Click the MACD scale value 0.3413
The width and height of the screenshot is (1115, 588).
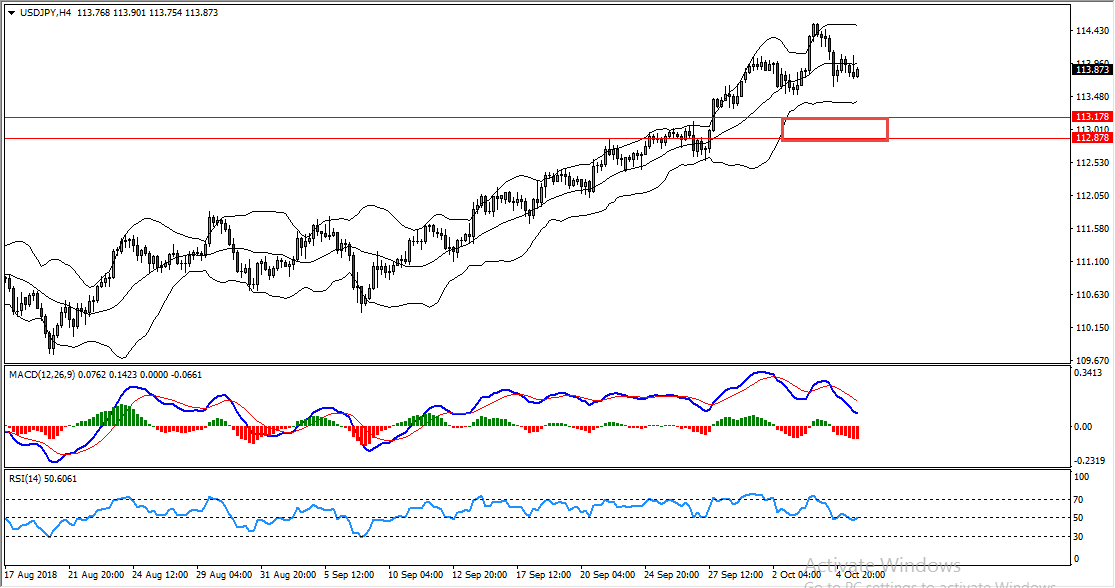1088,373
